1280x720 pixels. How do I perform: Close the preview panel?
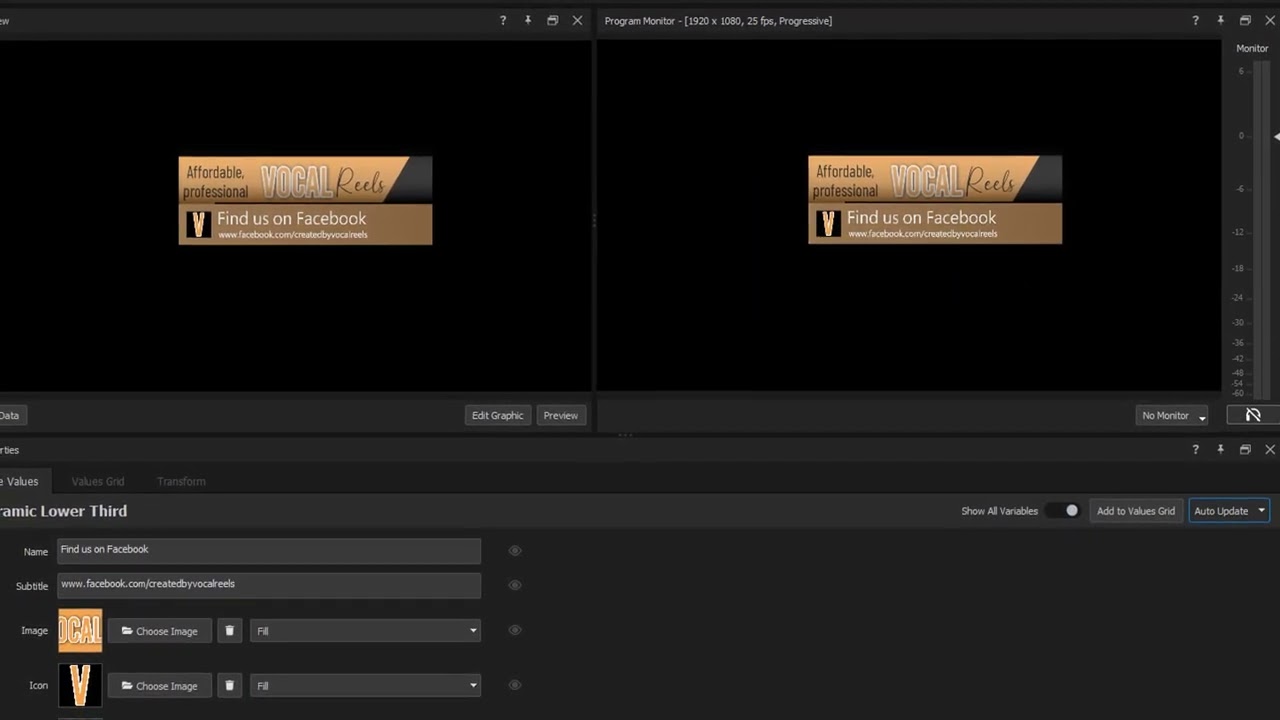(x=577, y=20)
